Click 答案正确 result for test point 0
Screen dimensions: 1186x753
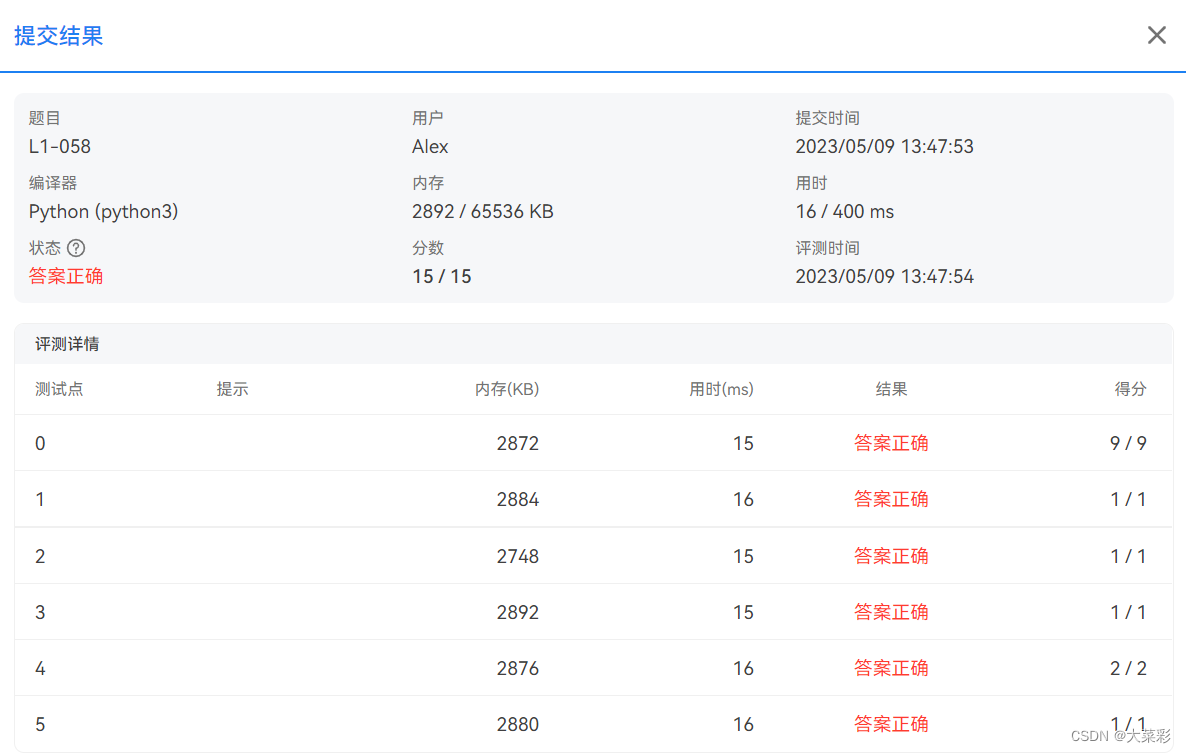(891, 444)
